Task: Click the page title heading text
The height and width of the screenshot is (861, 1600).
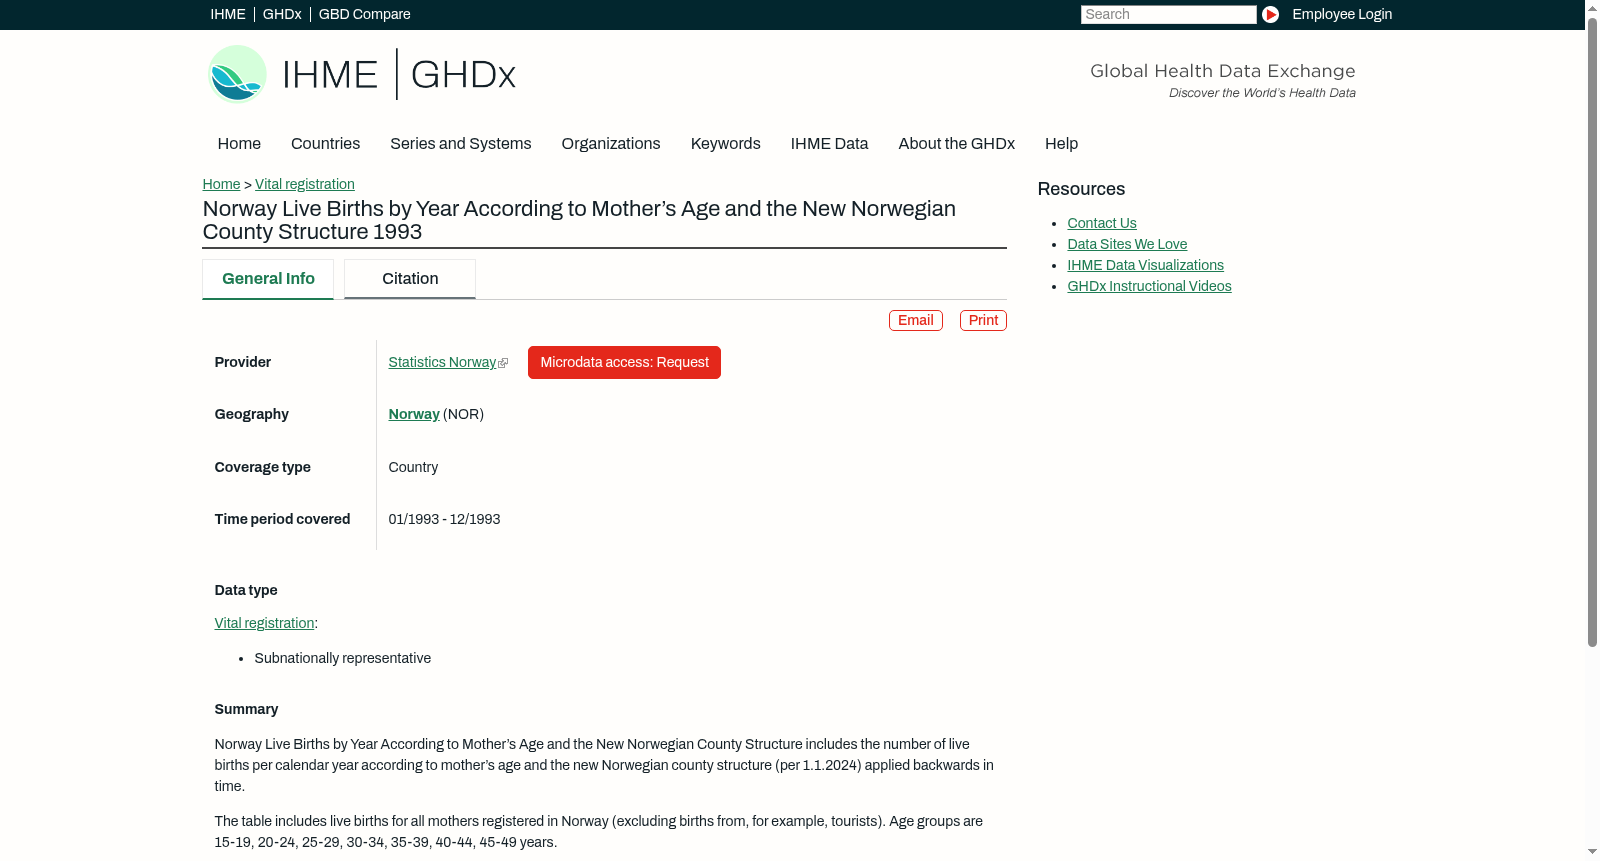Action: (579, 220)
